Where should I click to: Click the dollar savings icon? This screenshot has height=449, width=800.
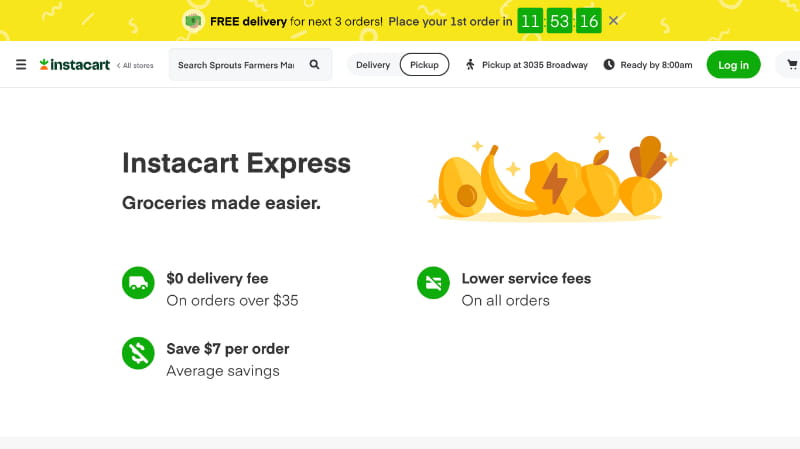(138, 353)
